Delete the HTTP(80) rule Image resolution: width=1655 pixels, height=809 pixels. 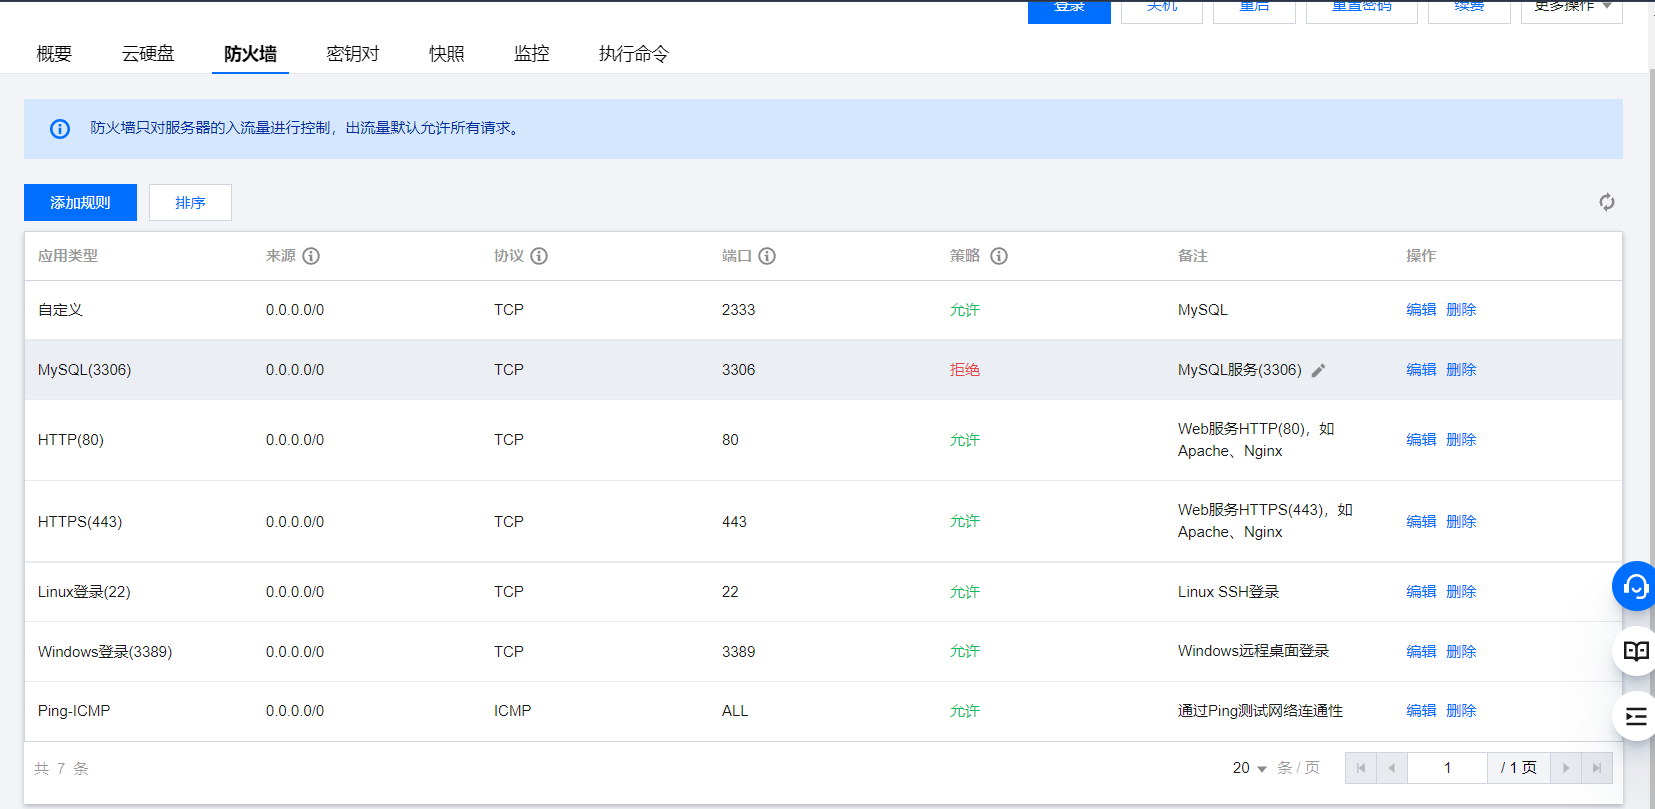tap(1461, 440)
